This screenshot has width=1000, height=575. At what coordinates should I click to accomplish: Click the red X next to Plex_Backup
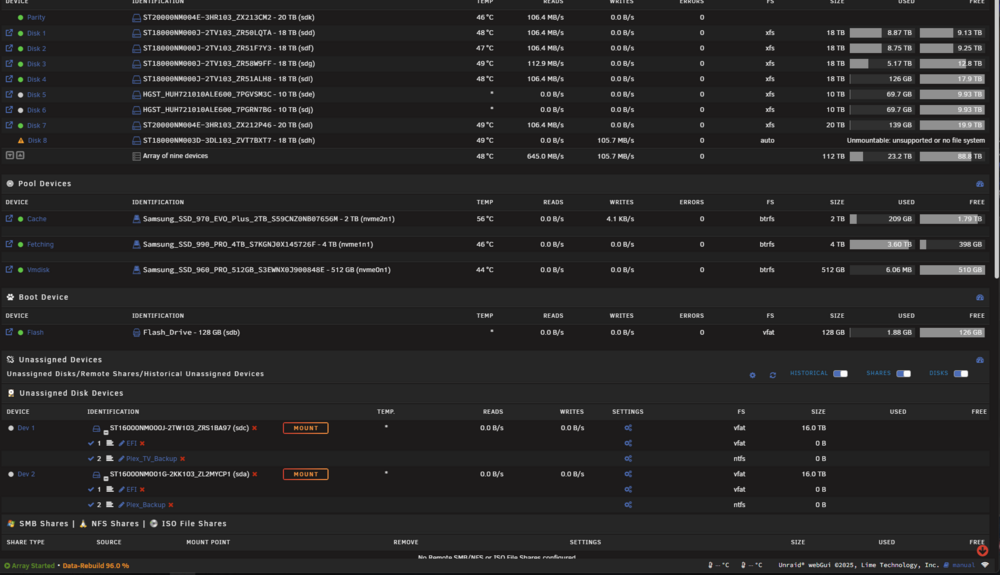[171, 505]
